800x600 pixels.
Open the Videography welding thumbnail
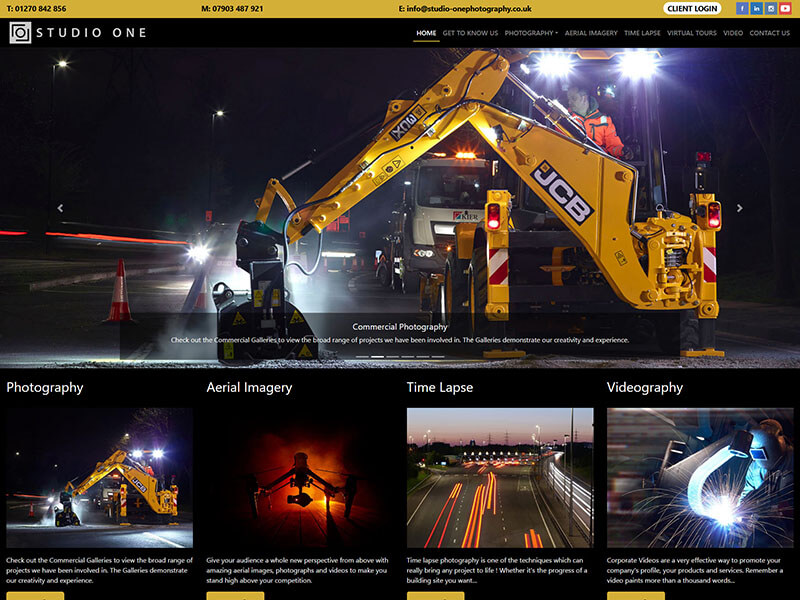[x=700, y=478]
